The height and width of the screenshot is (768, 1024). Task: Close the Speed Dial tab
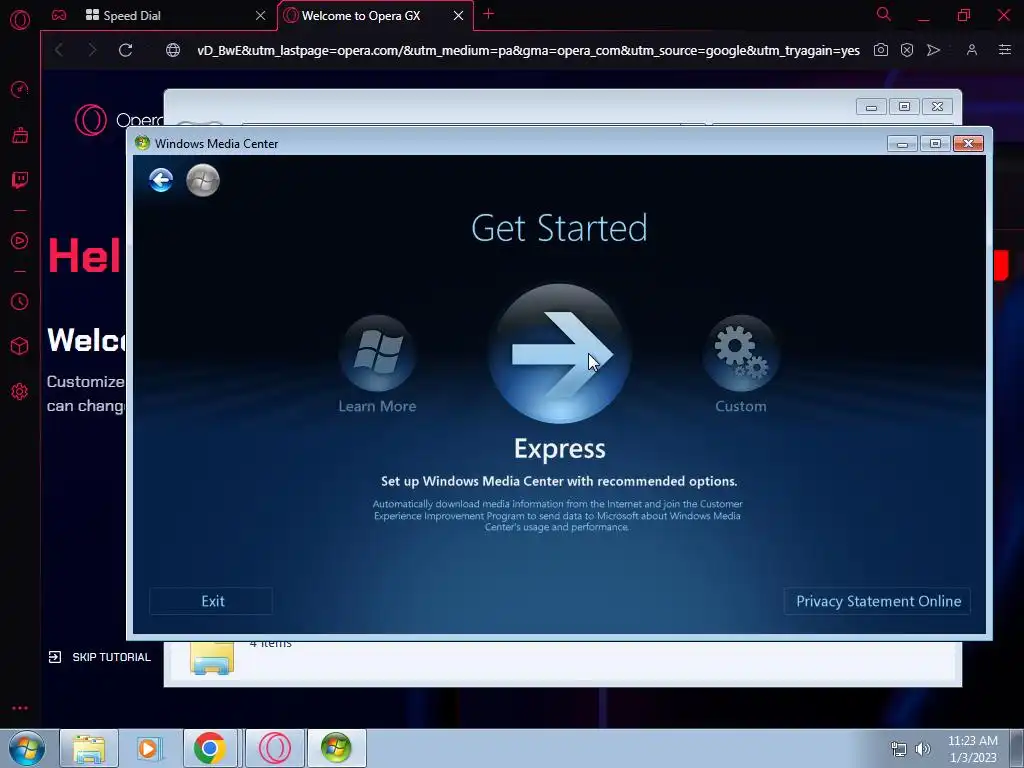260,15
